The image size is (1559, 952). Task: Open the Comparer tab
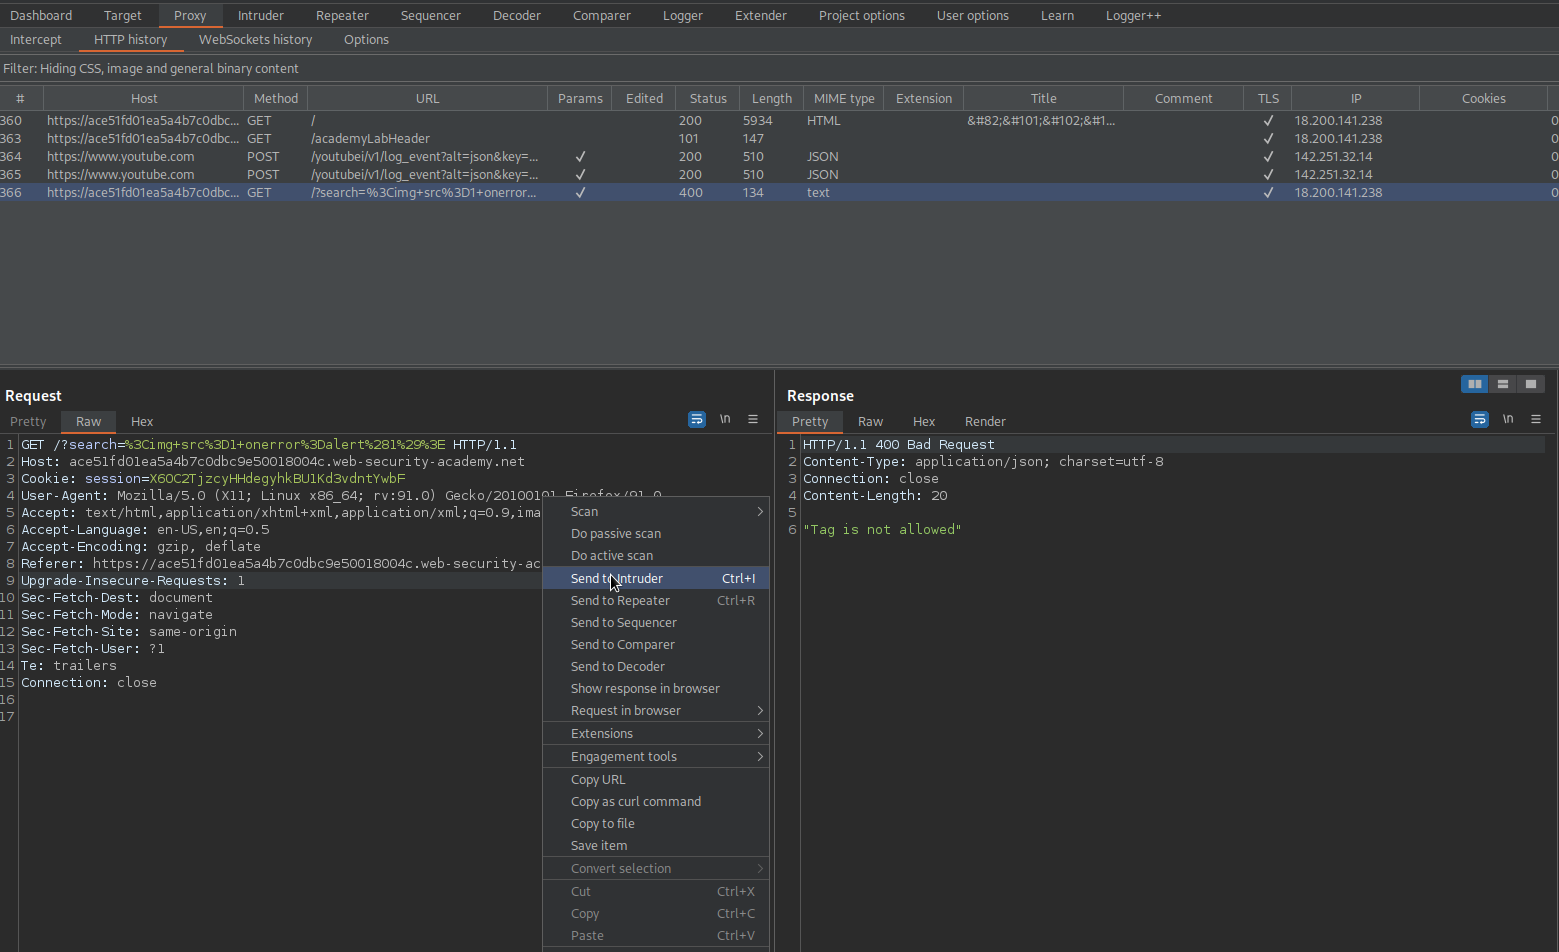[602, 15]
